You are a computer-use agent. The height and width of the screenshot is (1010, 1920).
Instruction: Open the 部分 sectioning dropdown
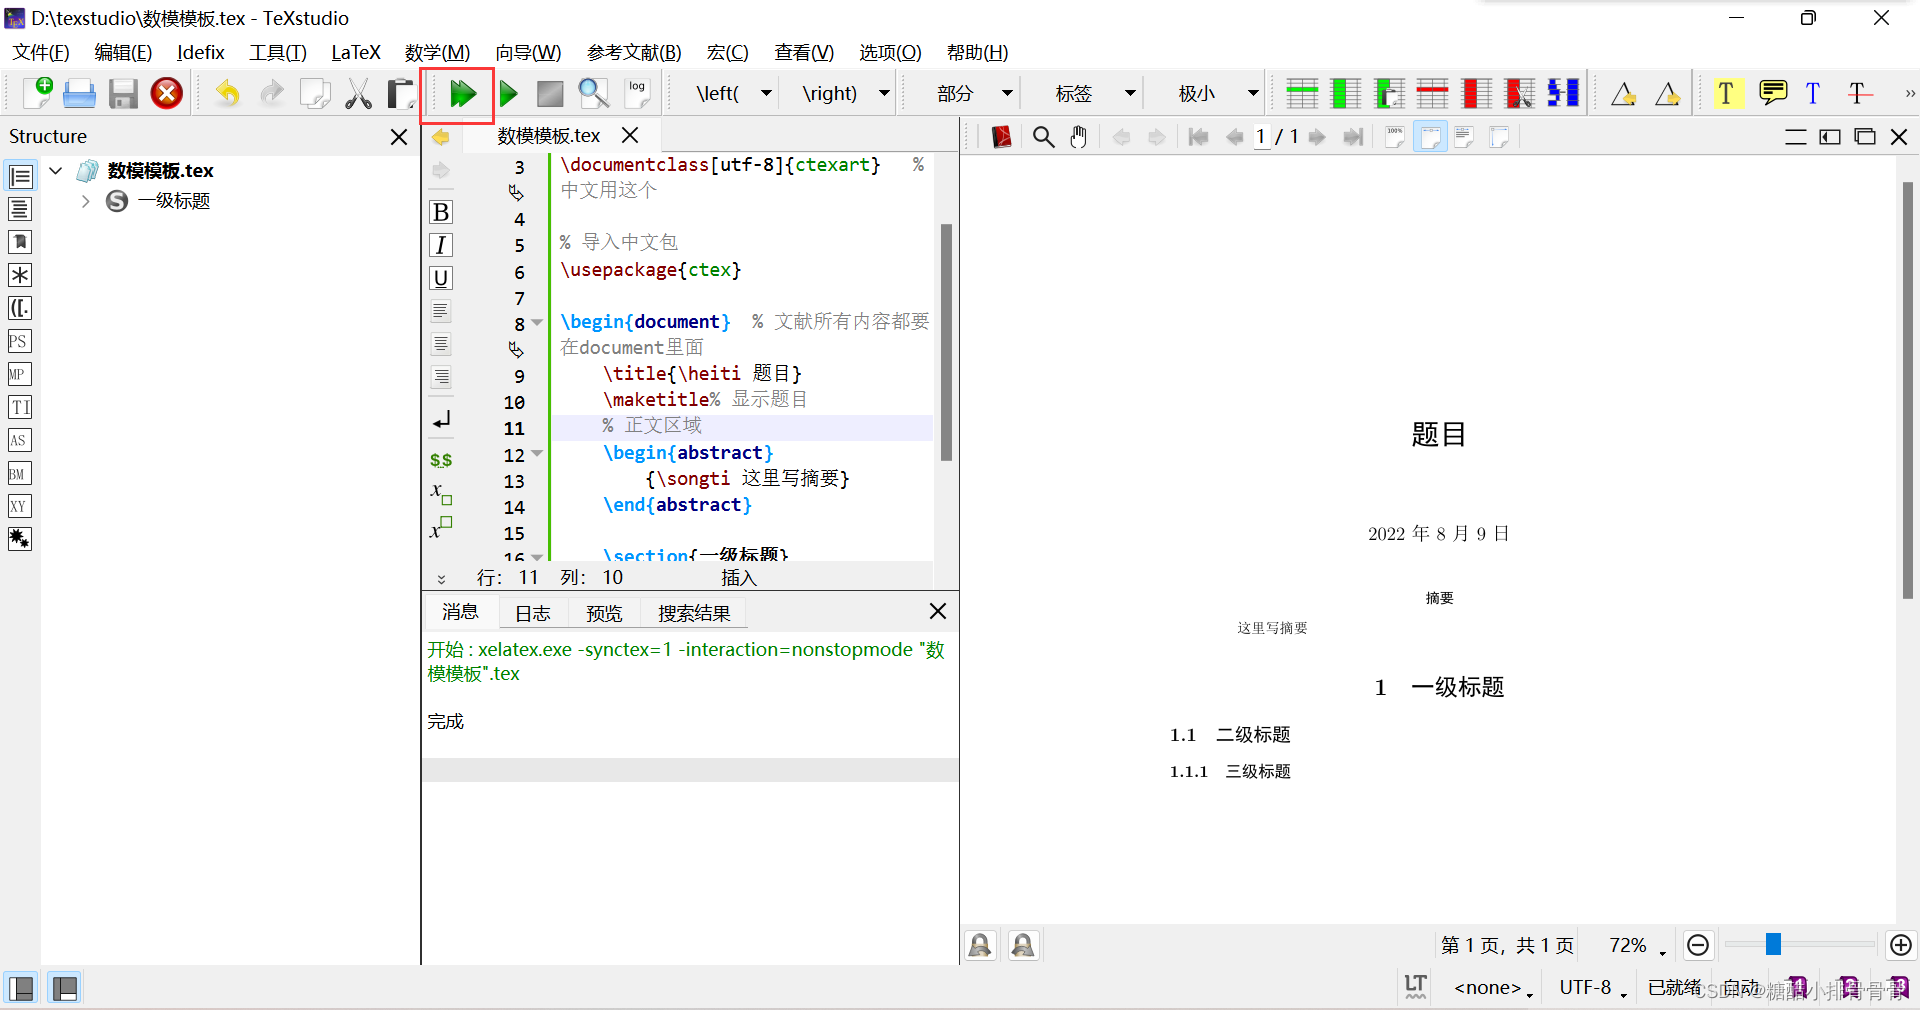[x=1008, y=94]
